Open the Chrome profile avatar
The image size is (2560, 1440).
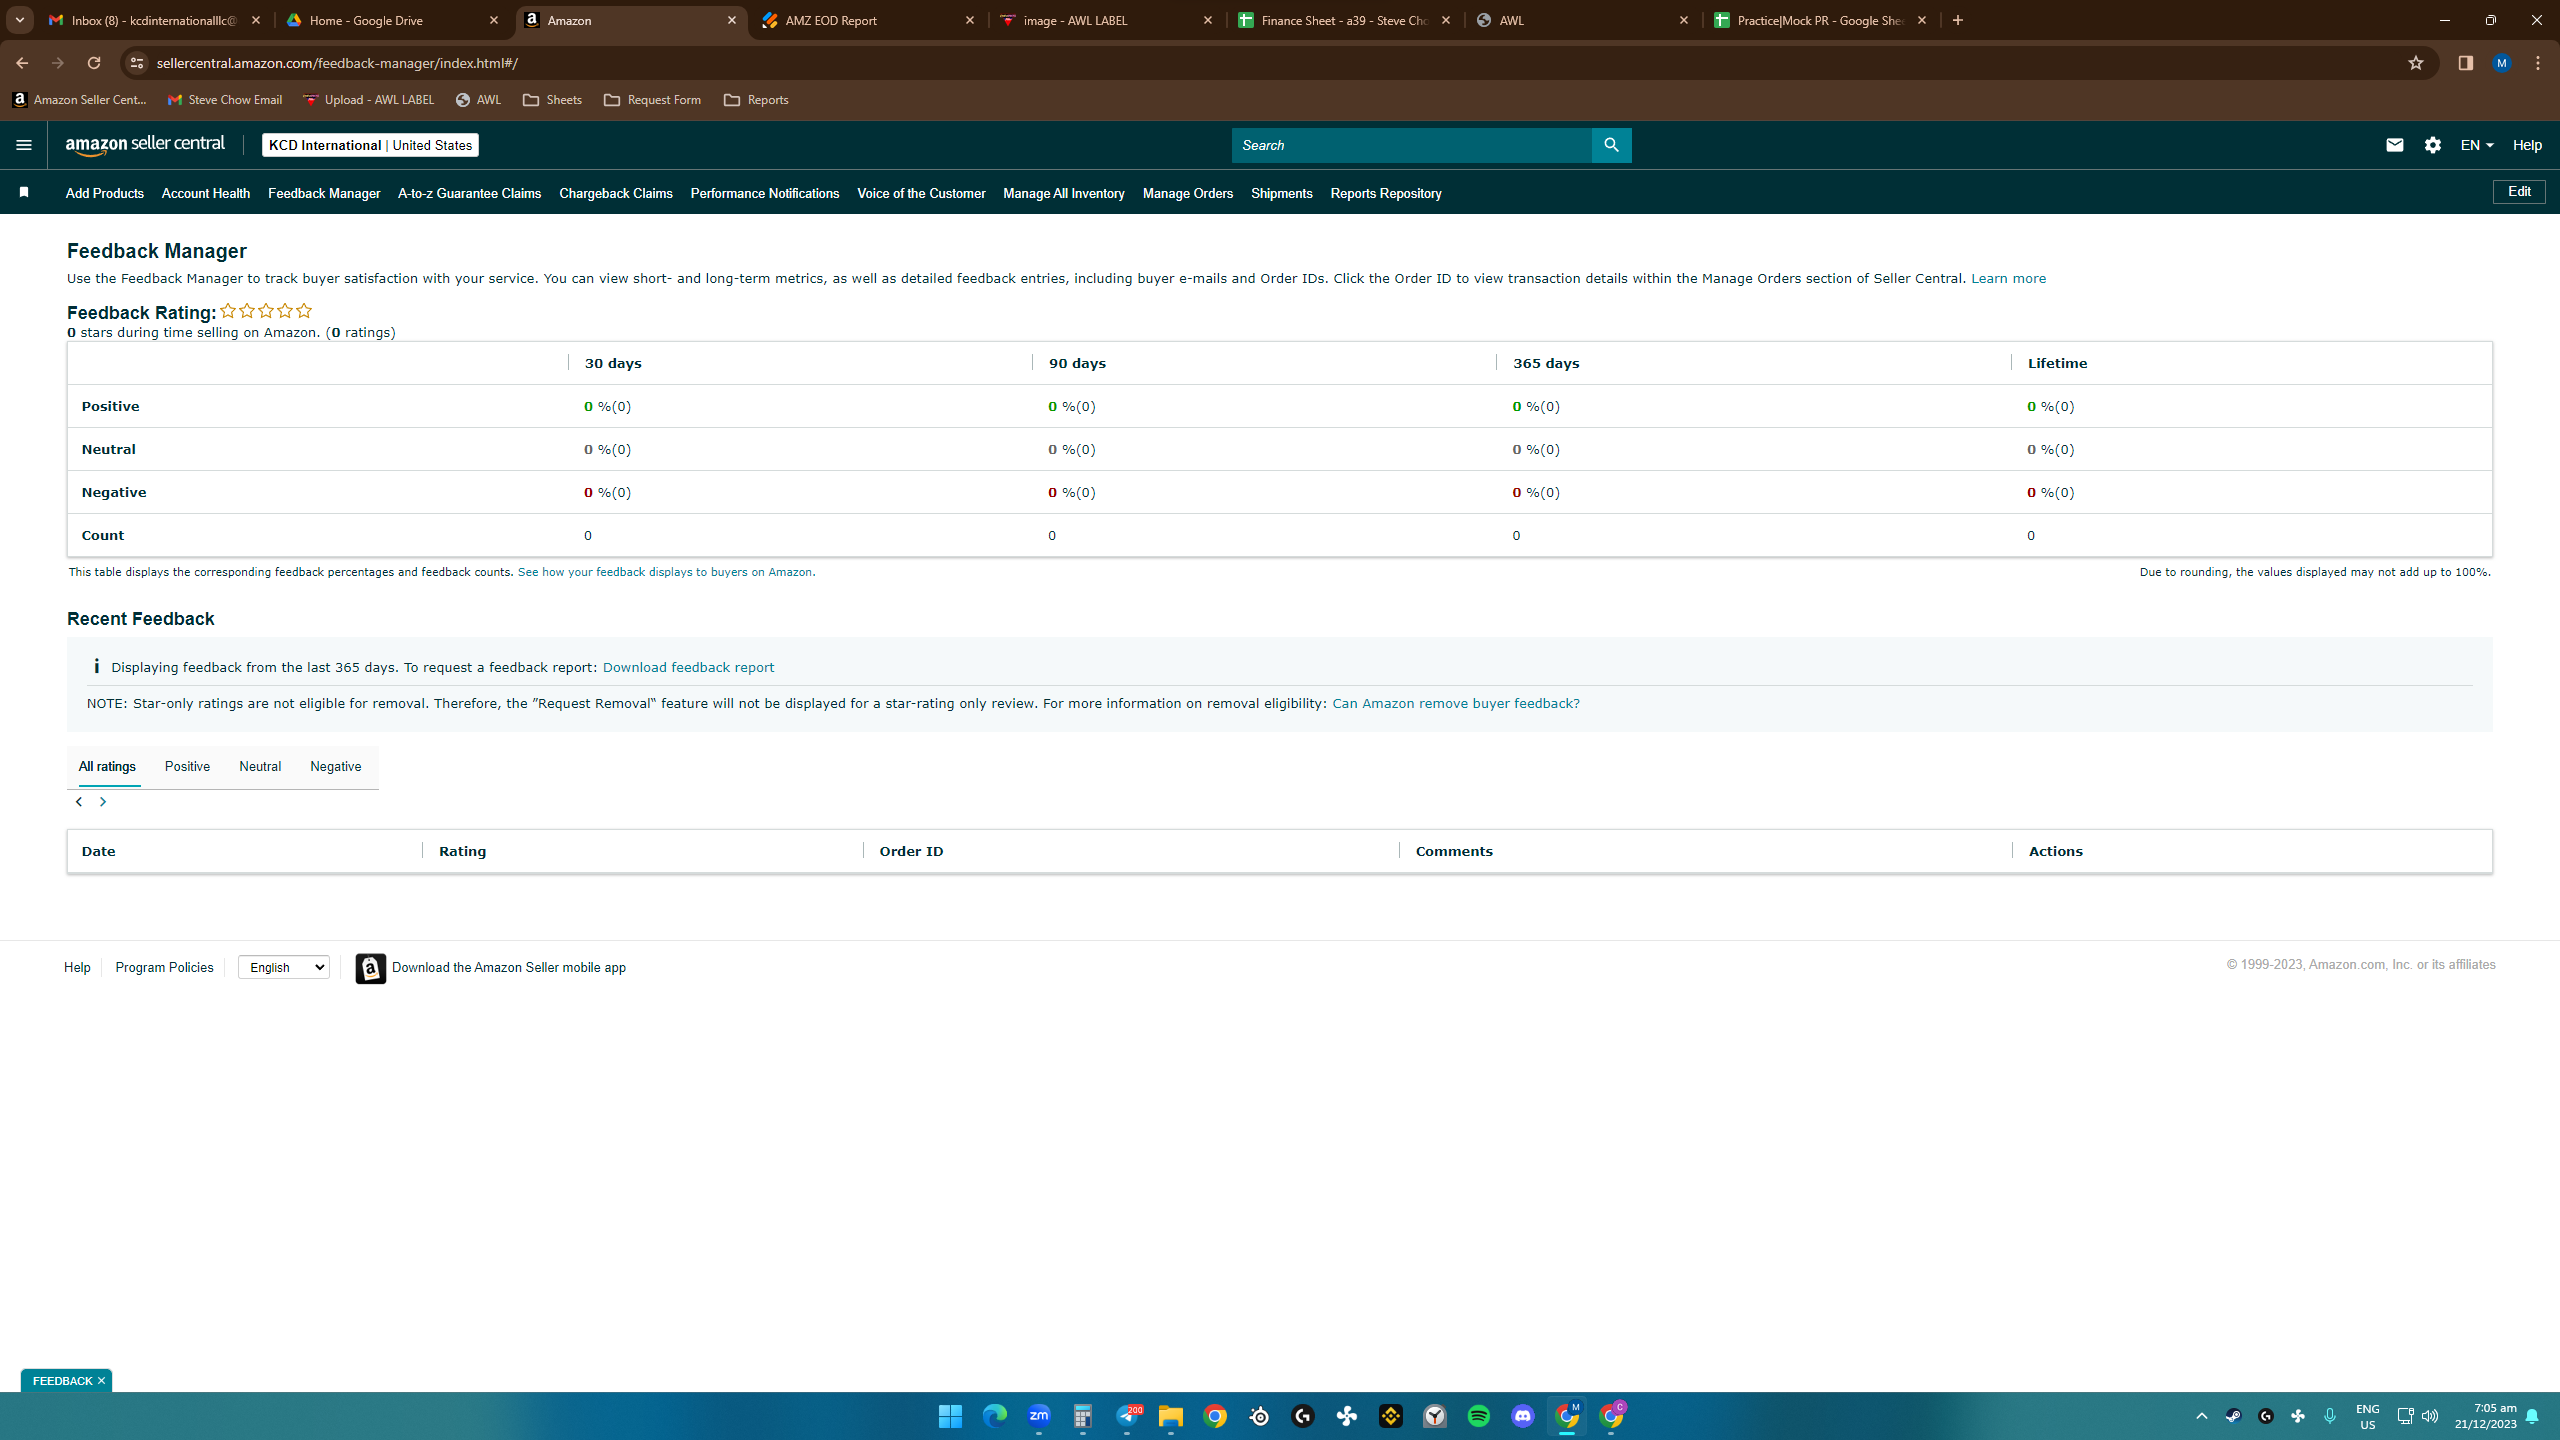[x=2502, y=63]
